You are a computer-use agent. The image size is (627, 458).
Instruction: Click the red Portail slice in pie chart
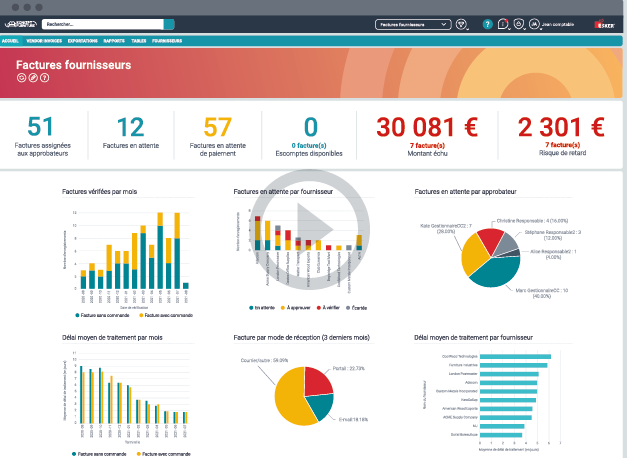(x=317, y=380)
